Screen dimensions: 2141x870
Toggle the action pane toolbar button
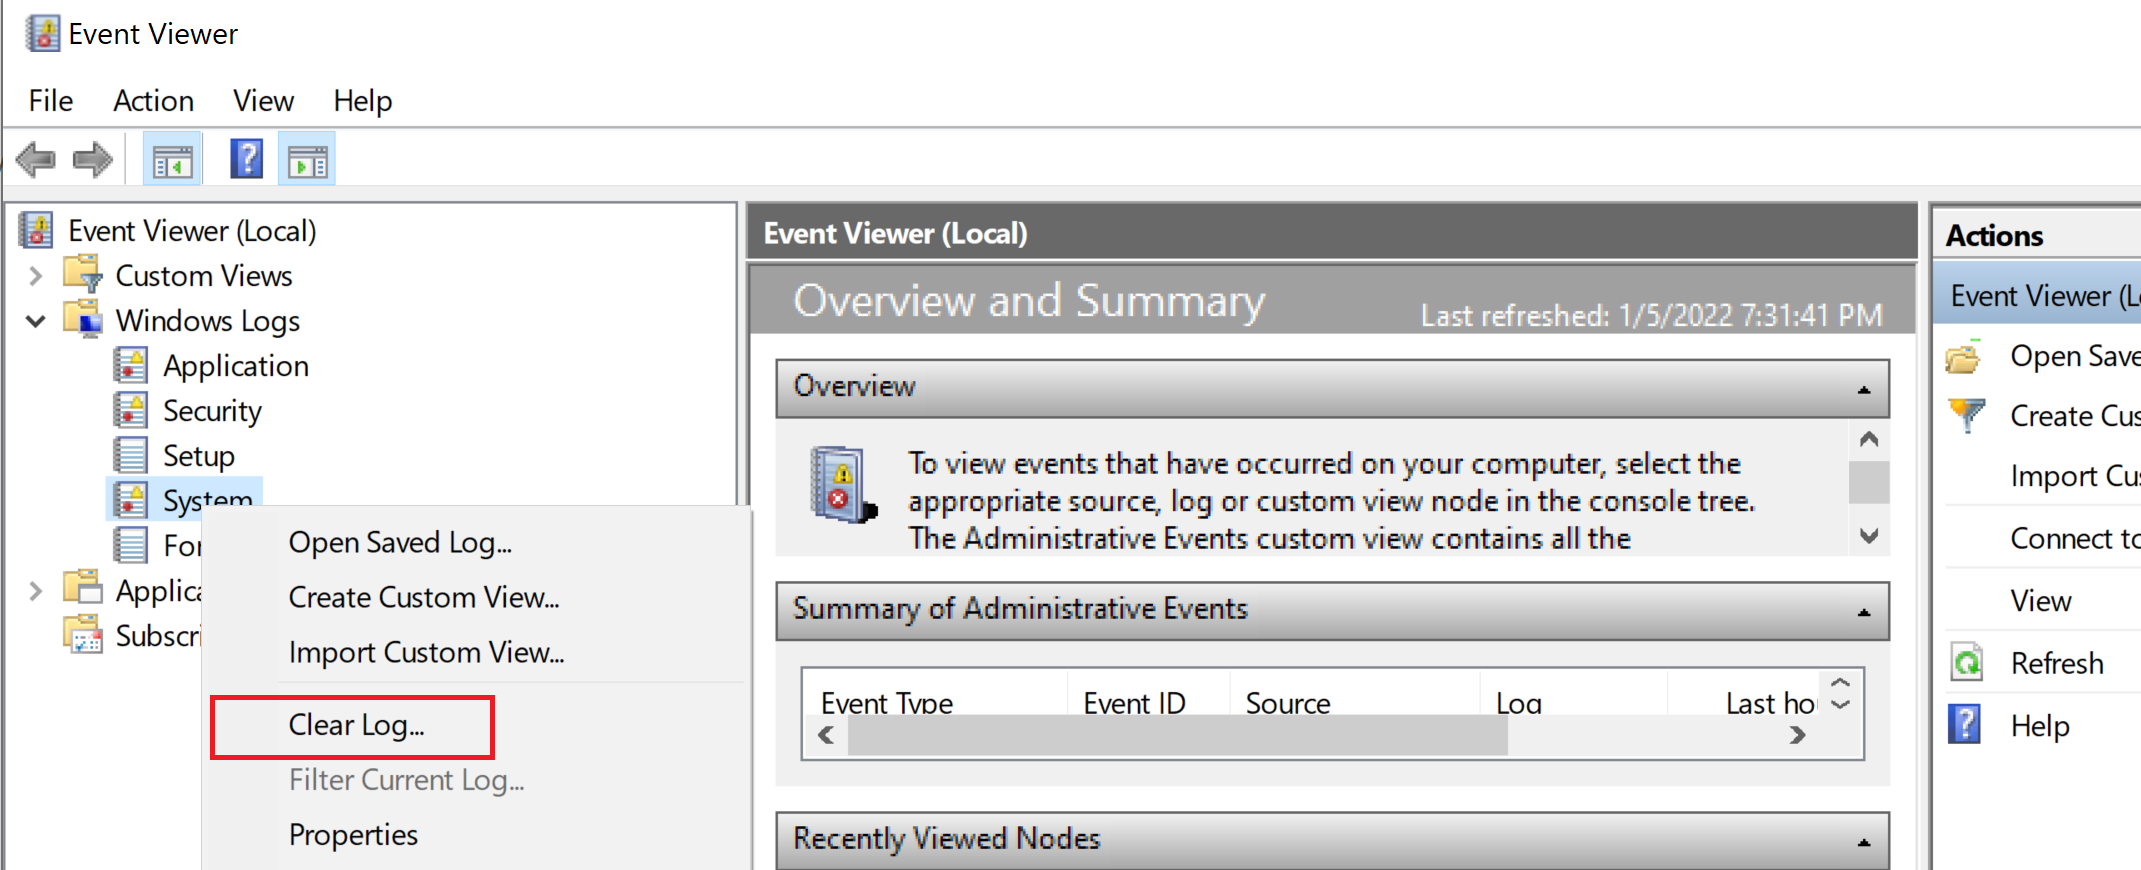306,158
